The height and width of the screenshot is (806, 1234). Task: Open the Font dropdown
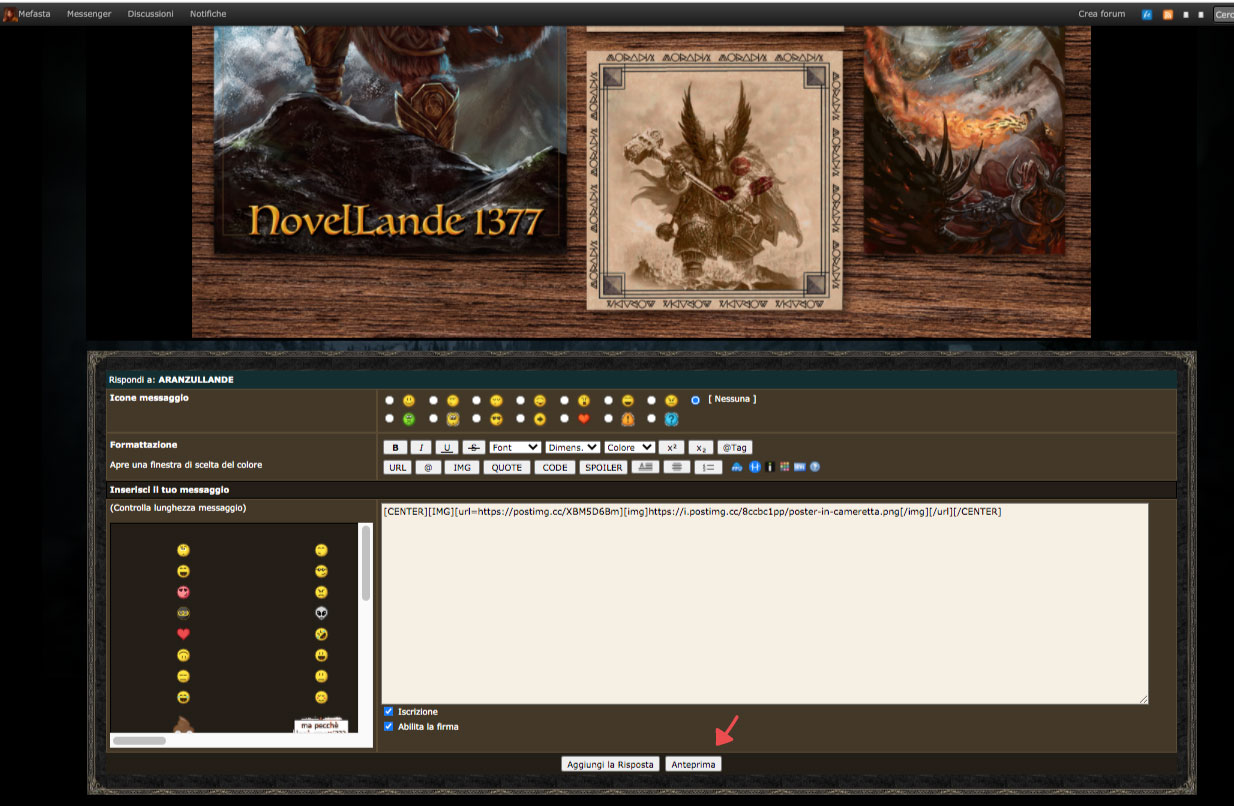pyautogui.click(x=515, y=448)
